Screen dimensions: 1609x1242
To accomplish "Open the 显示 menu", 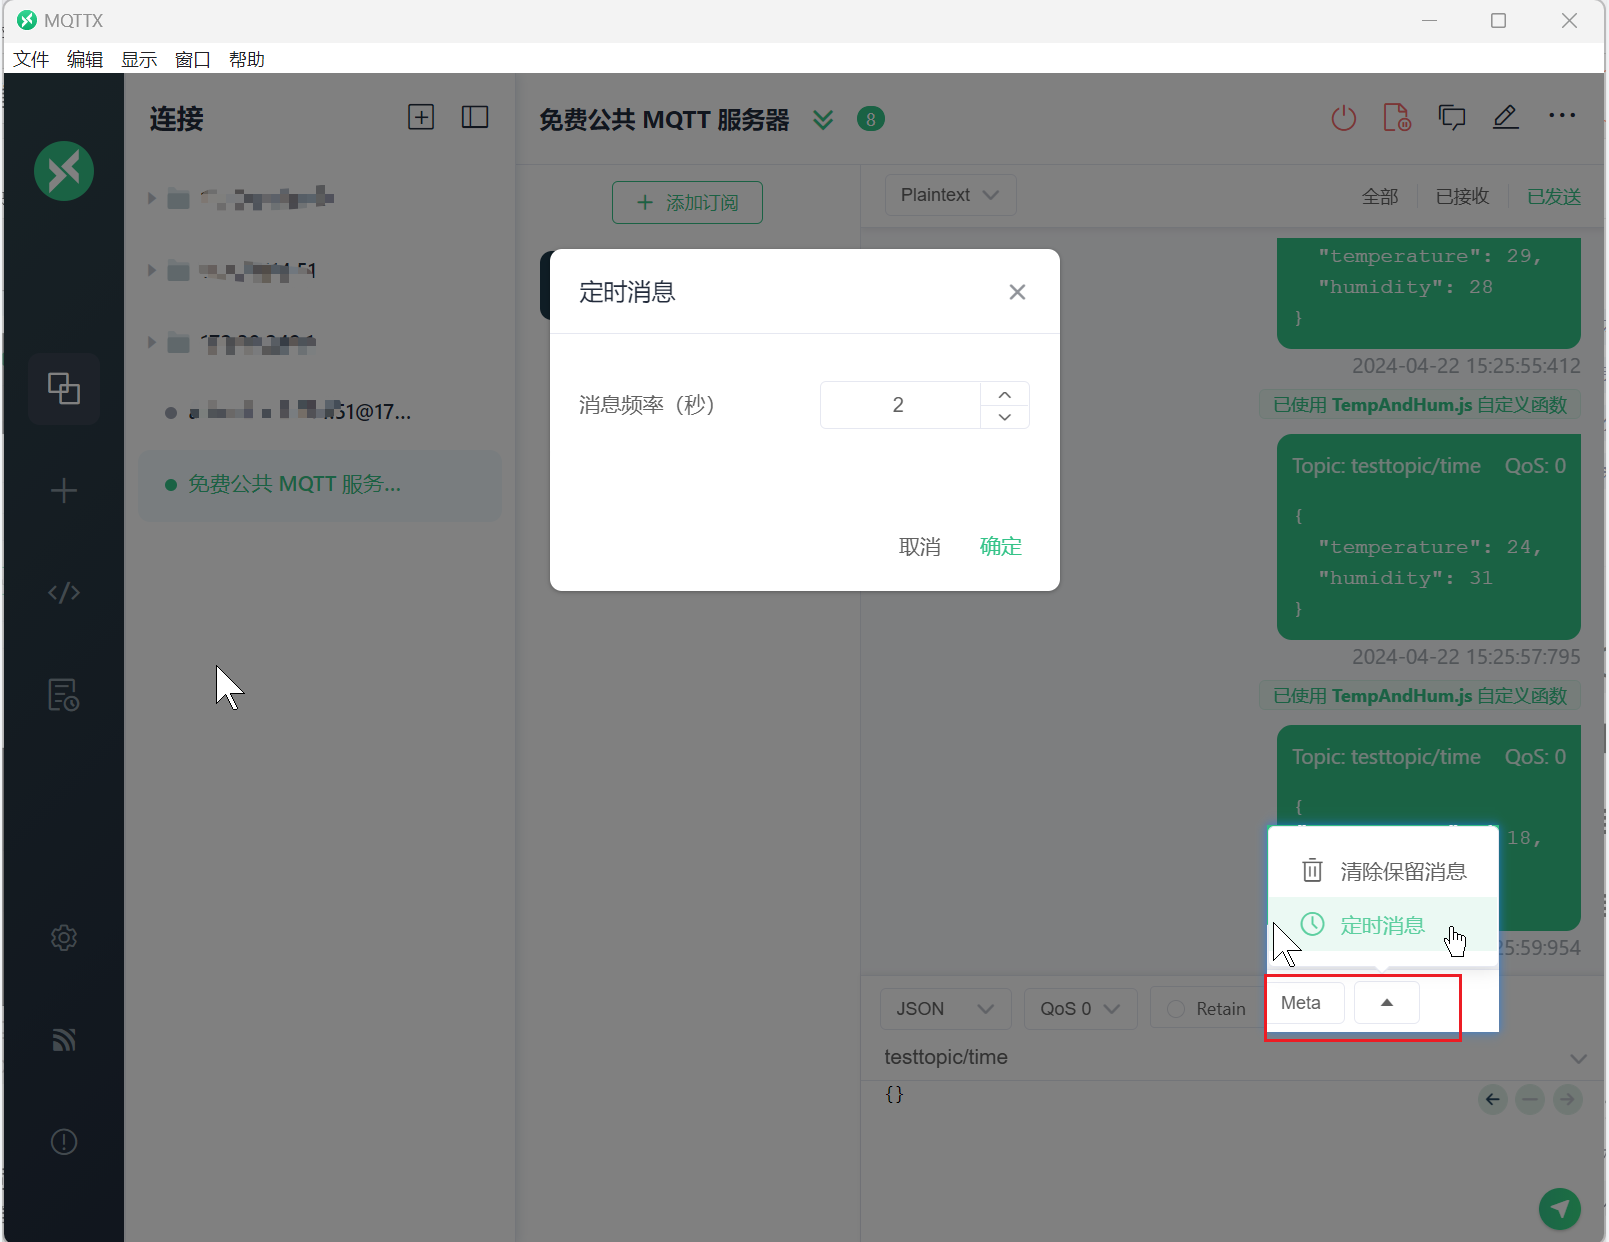I will click(x=139, y=59).
